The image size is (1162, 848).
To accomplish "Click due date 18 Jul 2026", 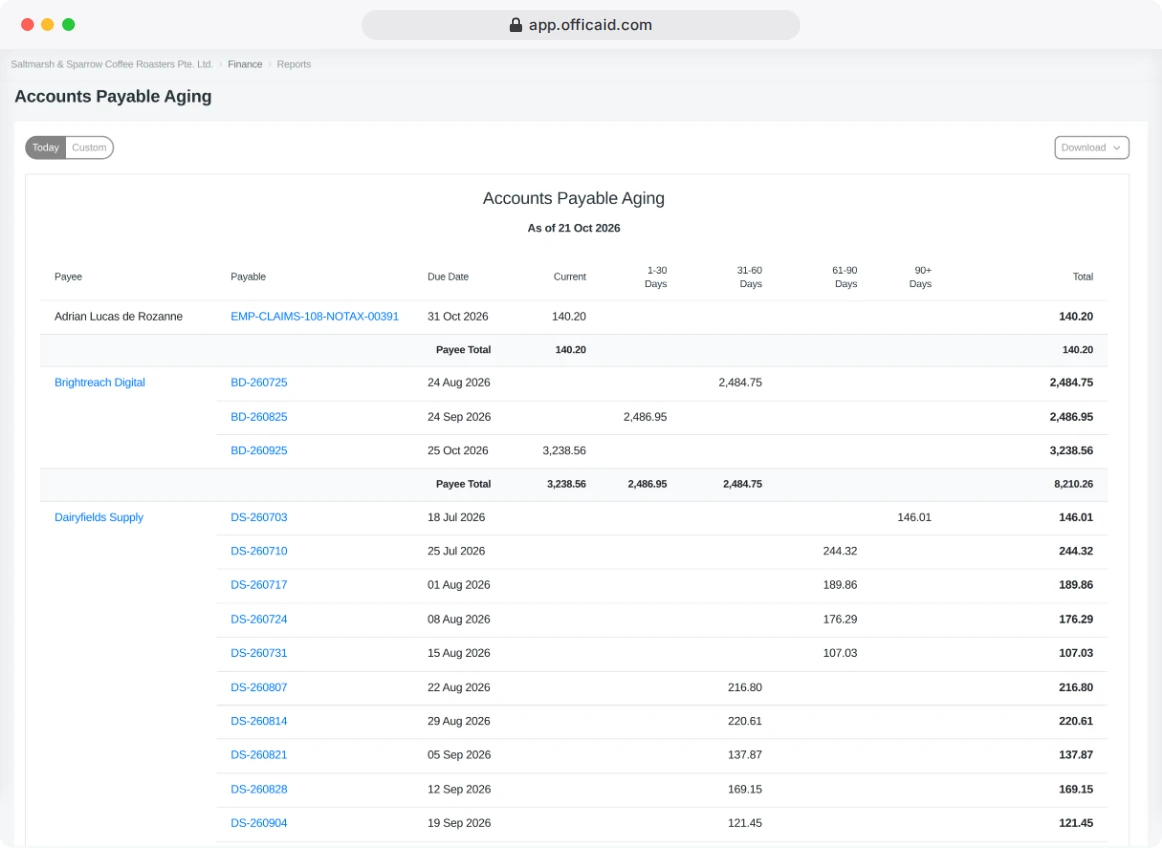I will click(x=456, y=517).
